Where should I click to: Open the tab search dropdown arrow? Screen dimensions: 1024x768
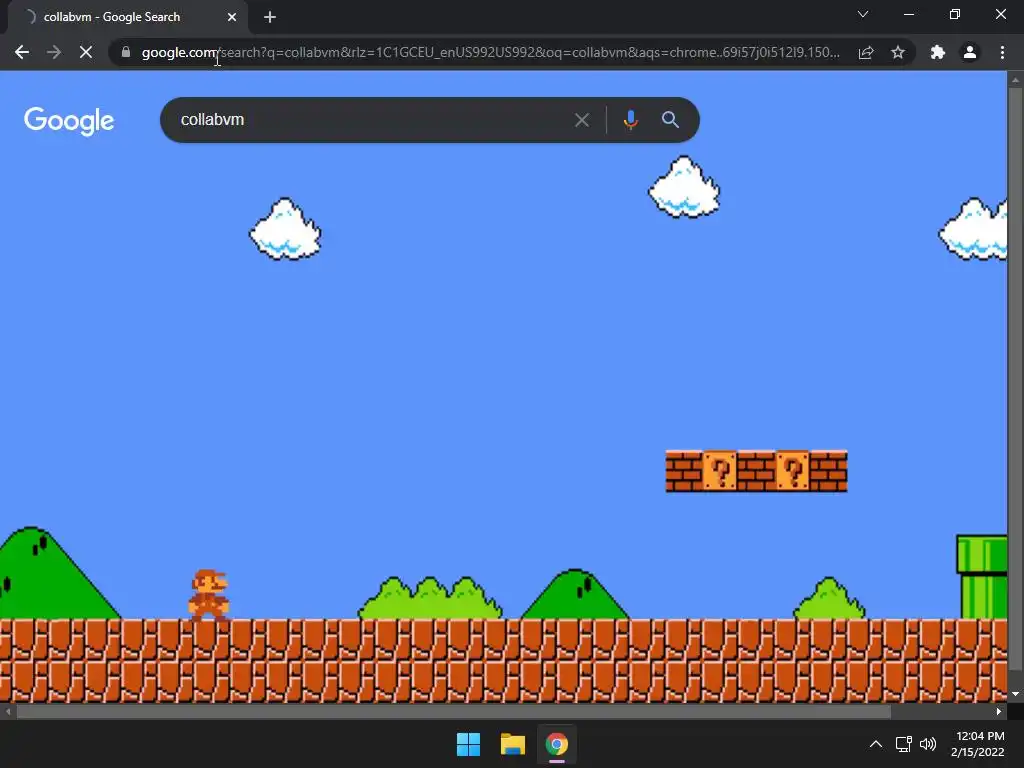pos(863,14)
